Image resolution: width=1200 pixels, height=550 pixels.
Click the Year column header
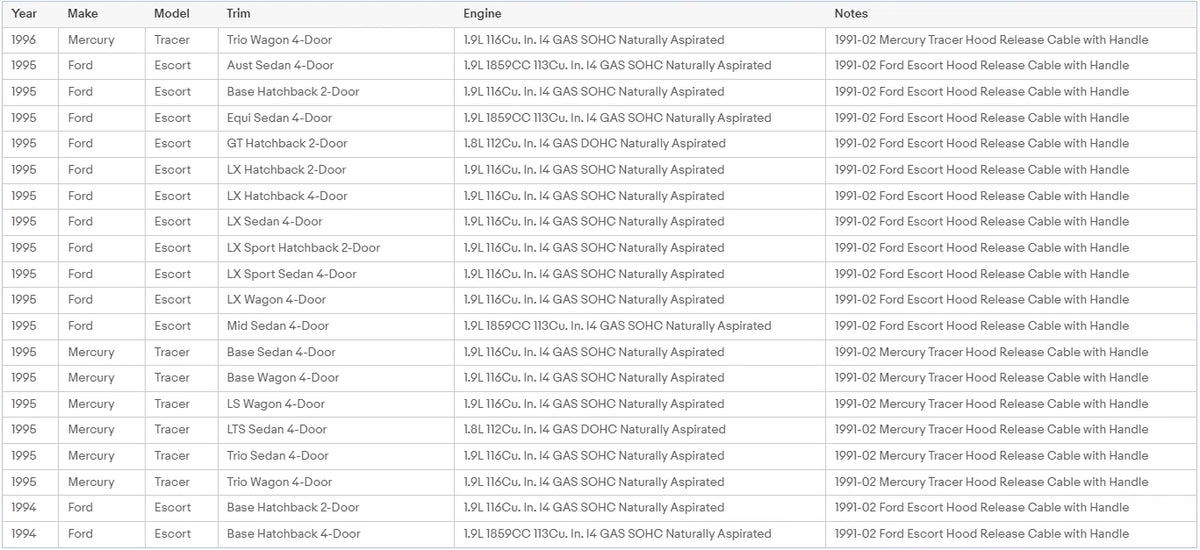pos(29,14)
